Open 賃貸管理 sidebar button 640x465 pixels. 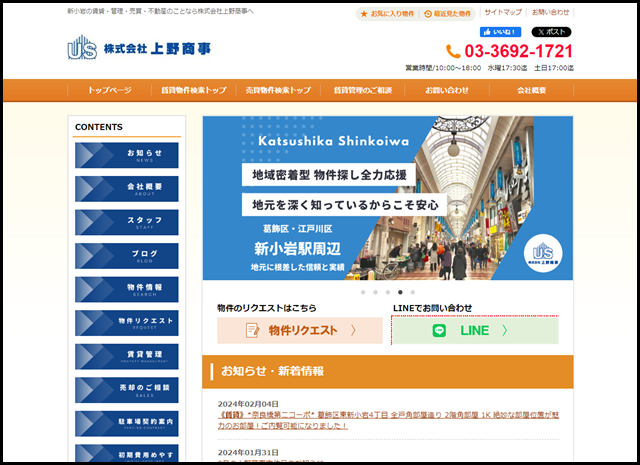pyautogui.click(x=127, y=356)
